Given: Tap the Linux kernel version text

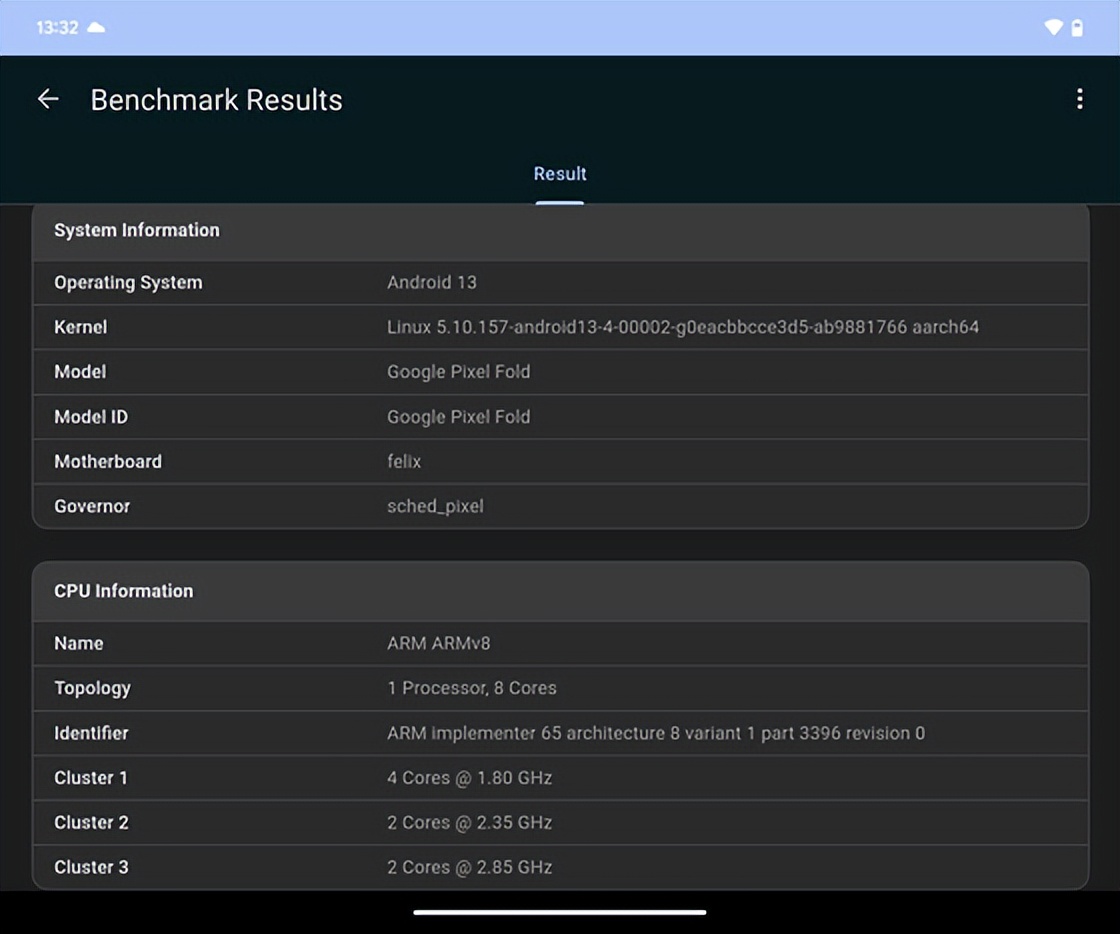Looking at the screenshot, I should [x=682, y=327].
